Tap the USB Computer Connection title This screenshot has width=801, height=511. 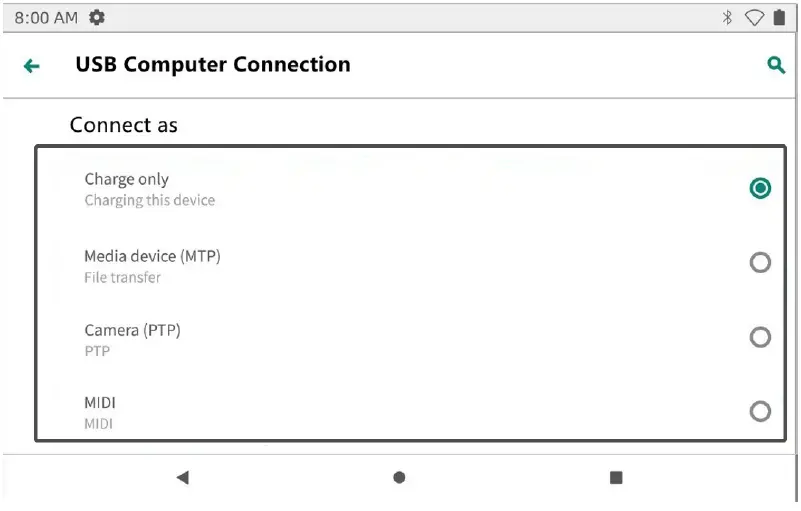(x=213, y=65)
